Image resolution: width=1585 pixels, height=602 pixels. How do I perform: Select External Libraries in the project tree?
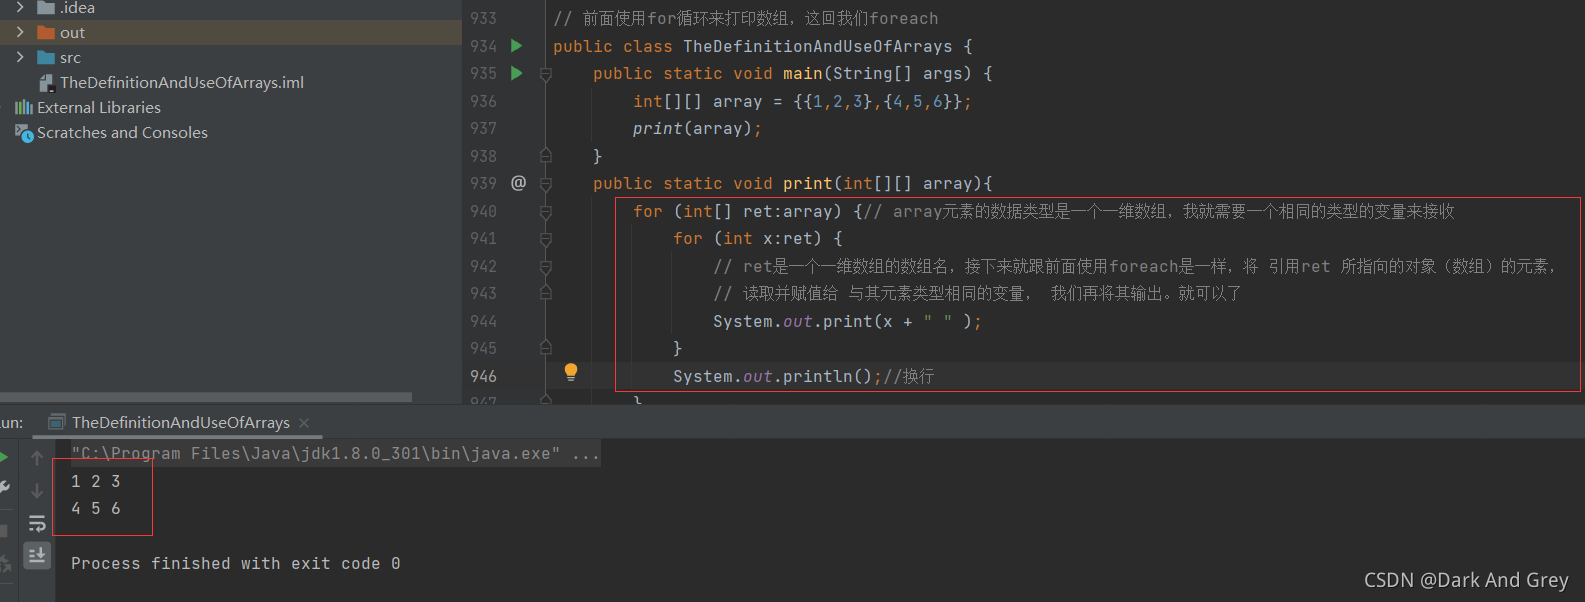[99, 108]
